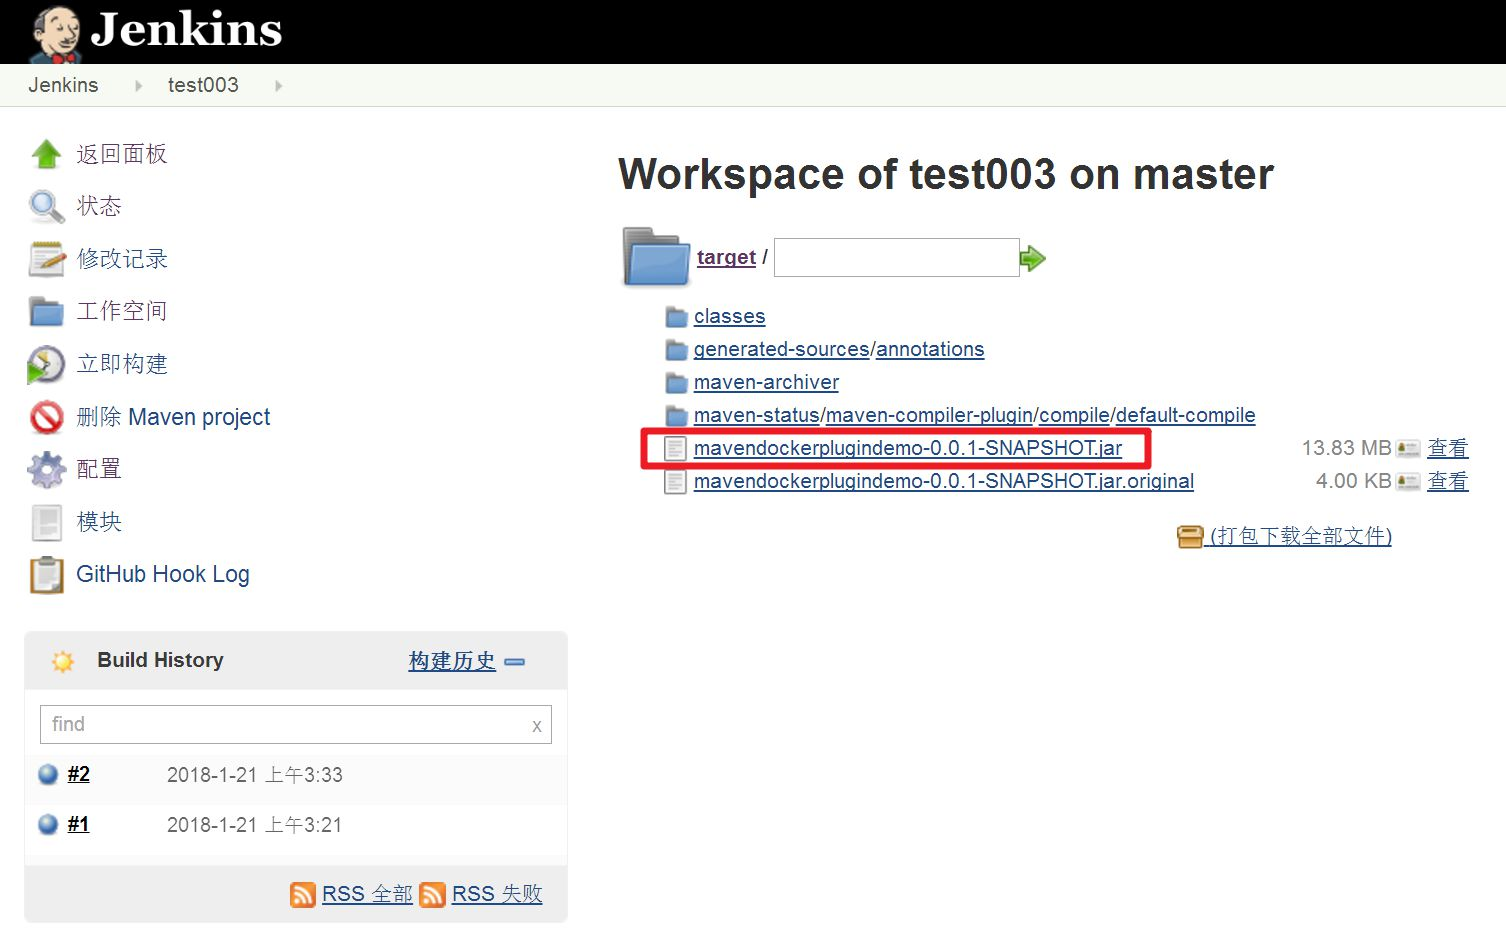1506x943 pixels.
Task: Clear the build find field with x
Action: pos(537,726)
